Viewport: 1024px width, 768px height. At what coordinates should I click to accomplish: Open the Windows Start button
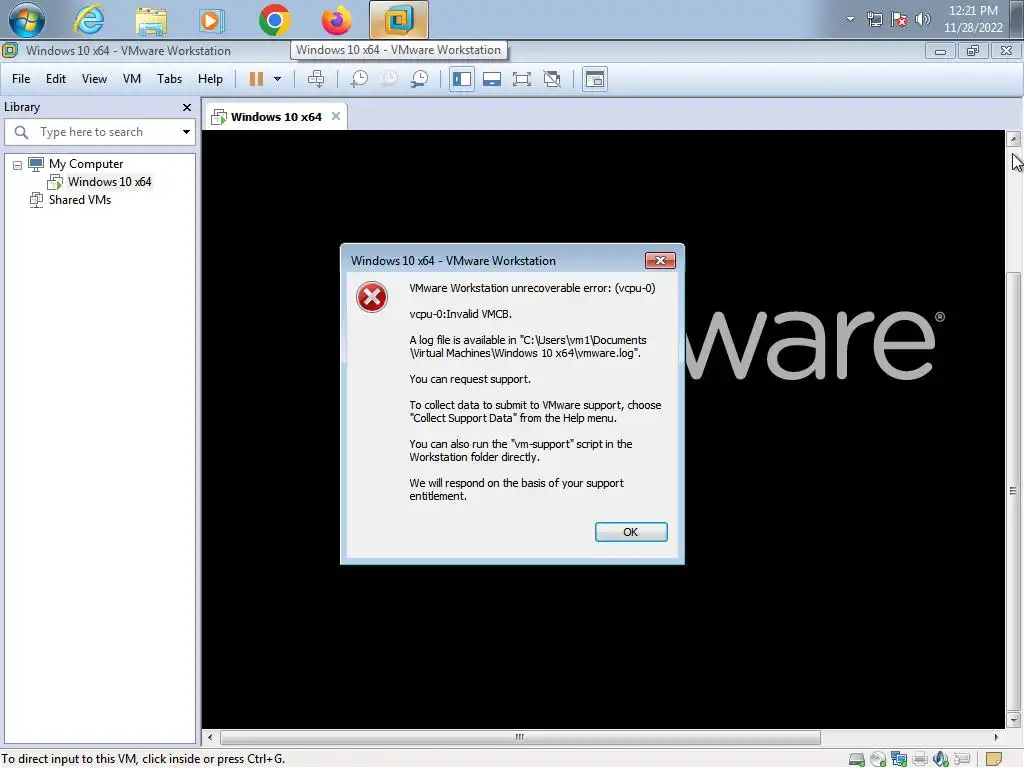coord(26,19)
